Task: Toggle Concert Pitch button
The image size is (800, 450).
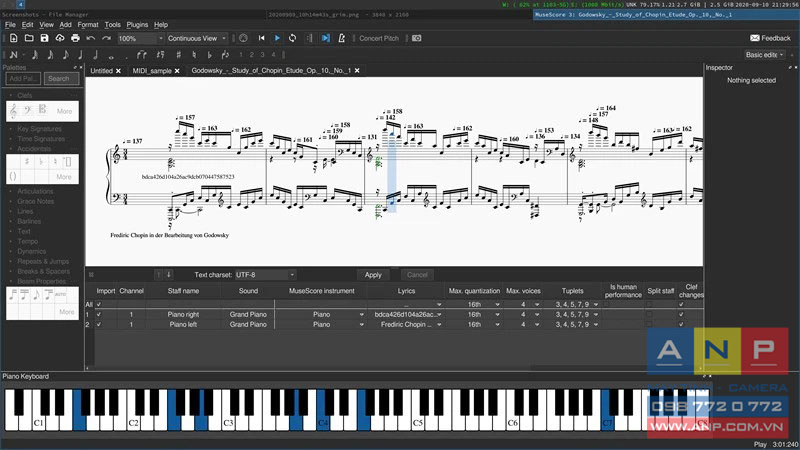Action: tap(379, 38)
